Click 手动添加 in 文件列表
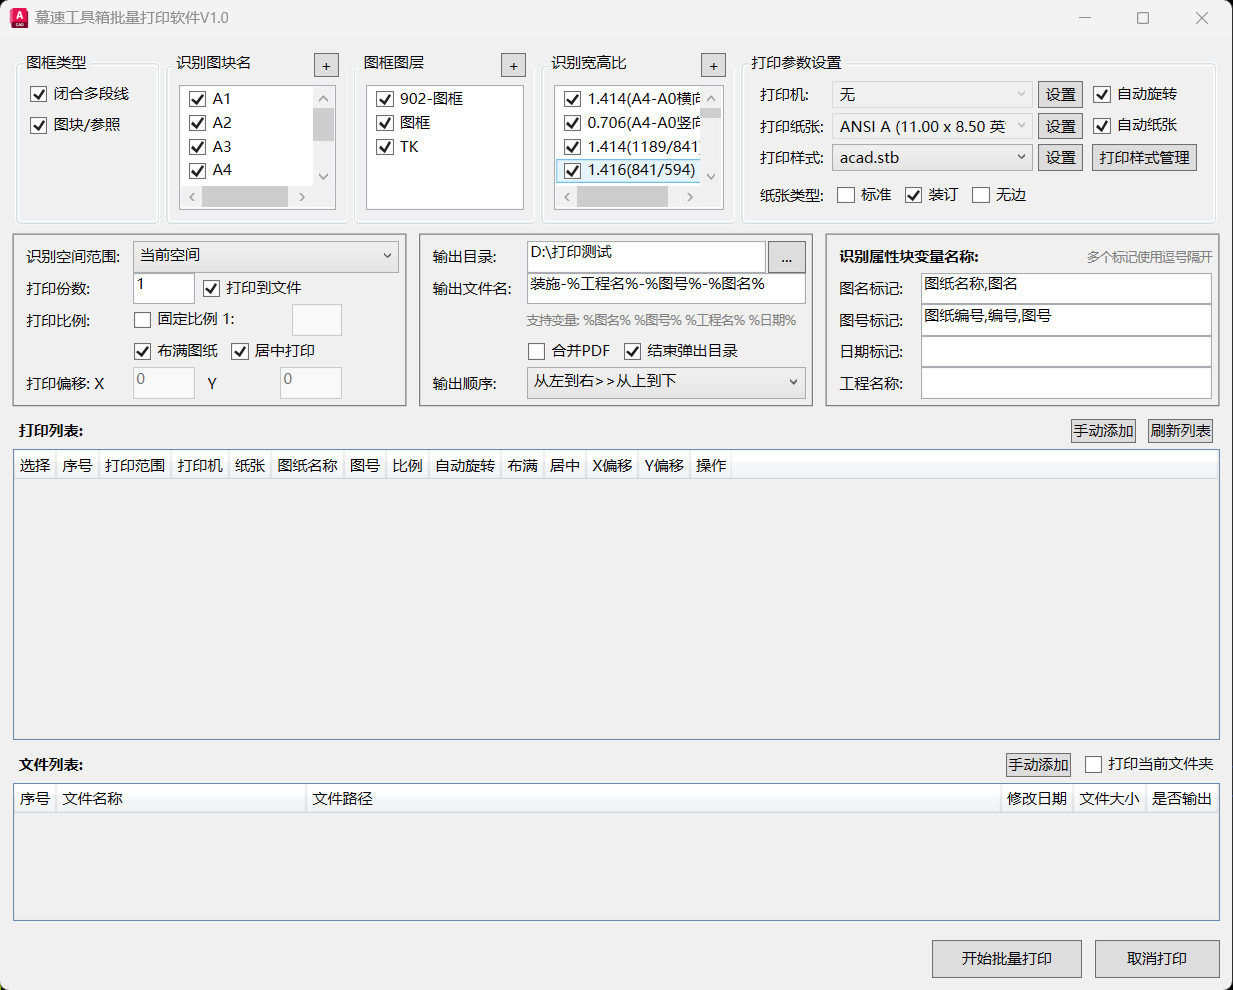The height and width of the screenshot is (990, 1233). pos(1038,764)
